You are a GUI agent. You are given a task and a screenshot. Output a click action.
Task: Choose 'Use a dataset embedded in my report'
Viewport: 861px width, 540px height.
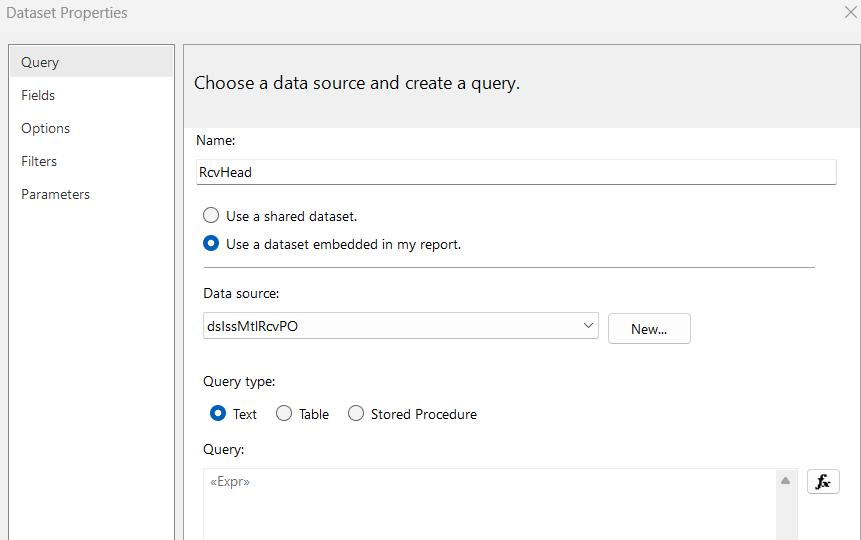point(211,244)
